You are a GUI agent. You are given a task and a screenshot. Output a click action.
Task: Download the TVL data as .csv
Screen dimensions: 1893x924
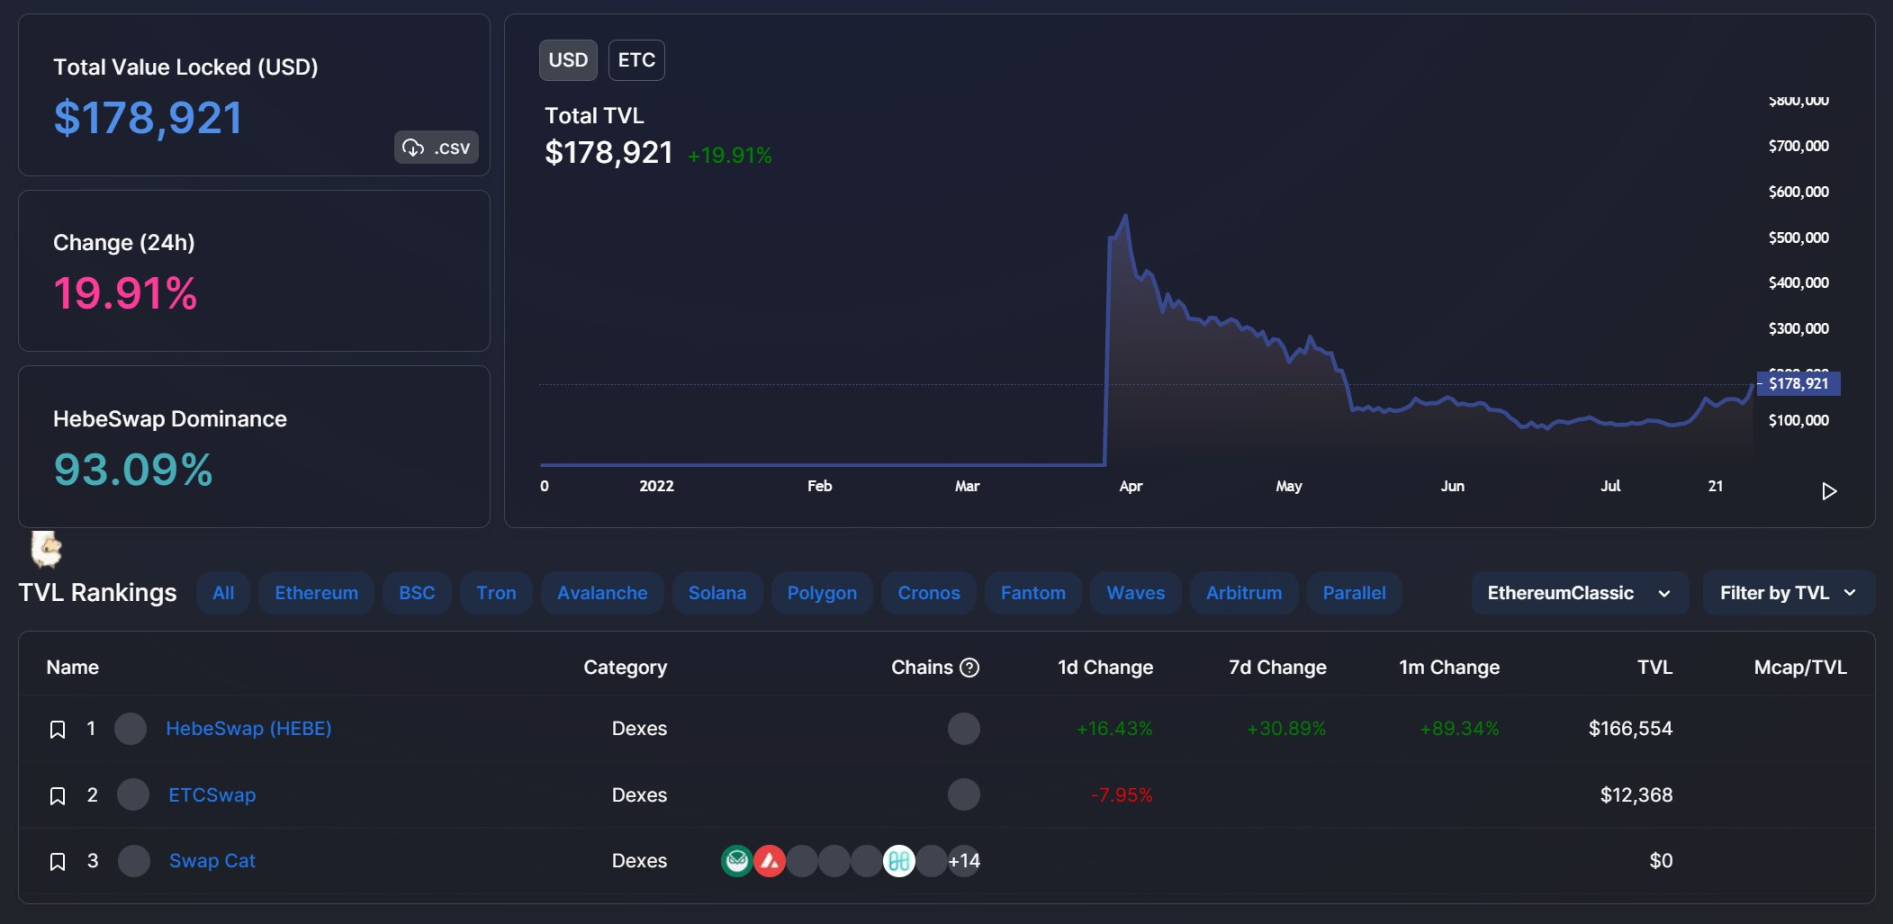[436, 148]
